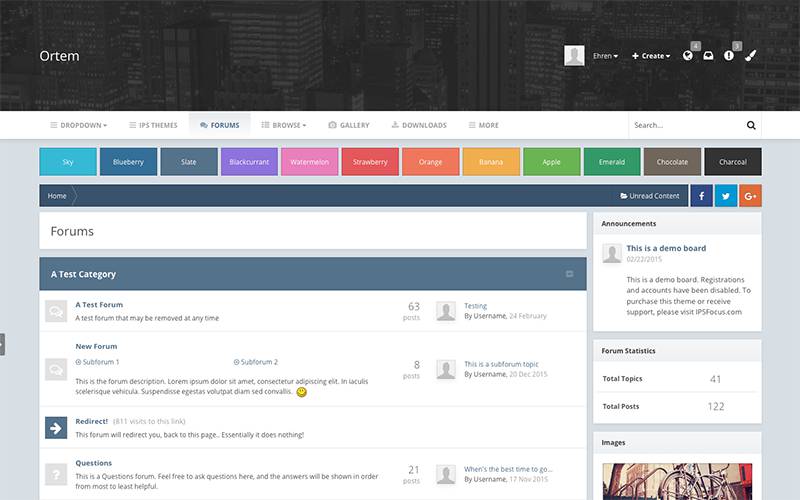Open the bicycle image thumbnail

tap(677, 482)
